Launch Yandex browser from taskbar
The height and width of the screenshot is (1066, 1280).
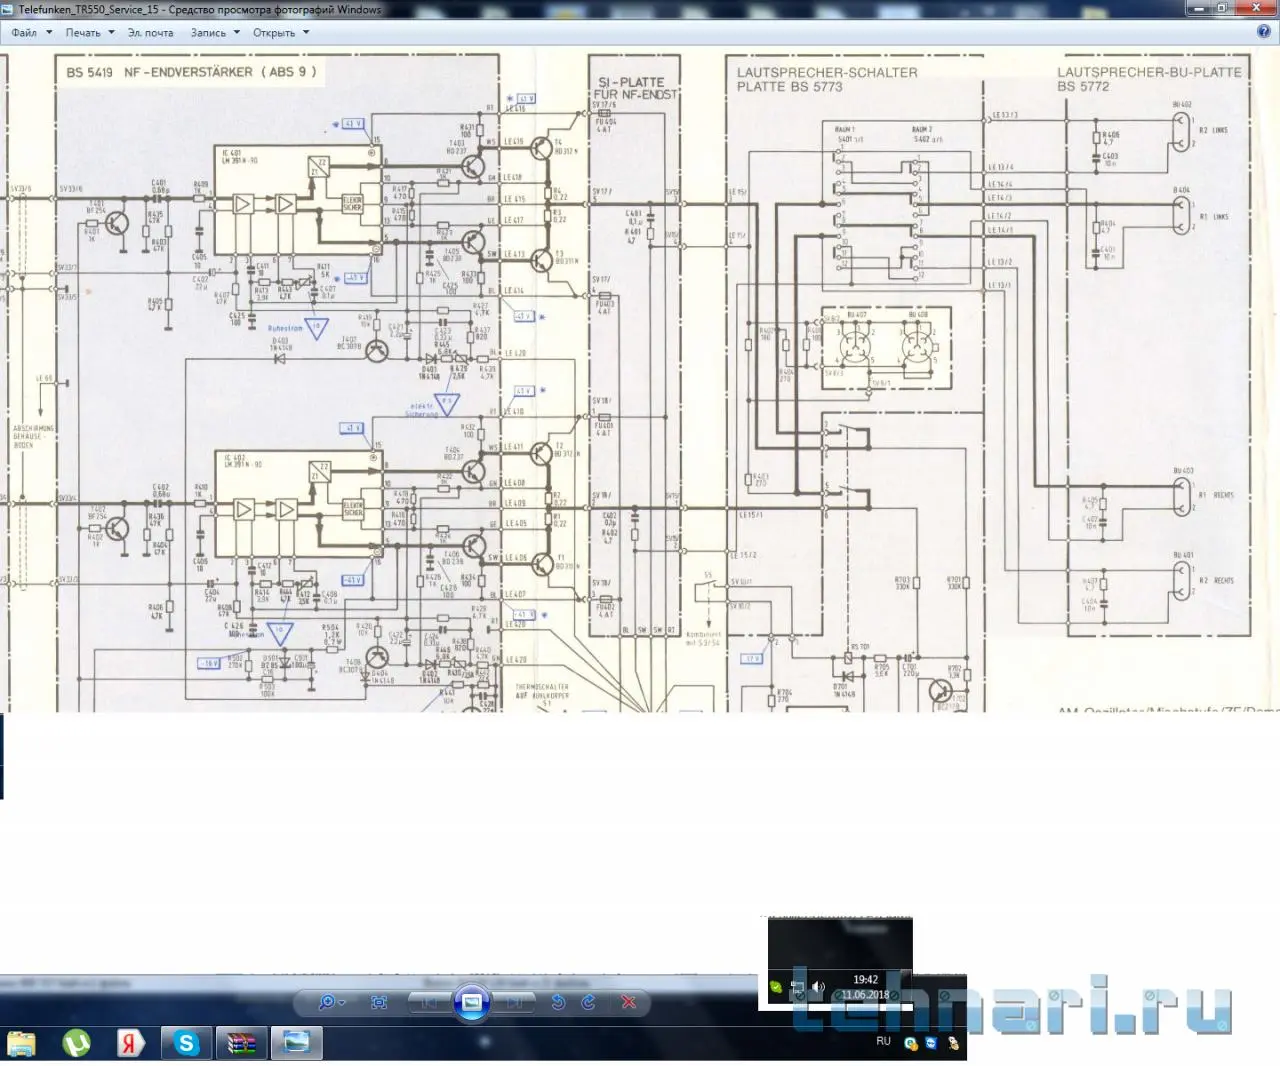tap(130, 1043)
